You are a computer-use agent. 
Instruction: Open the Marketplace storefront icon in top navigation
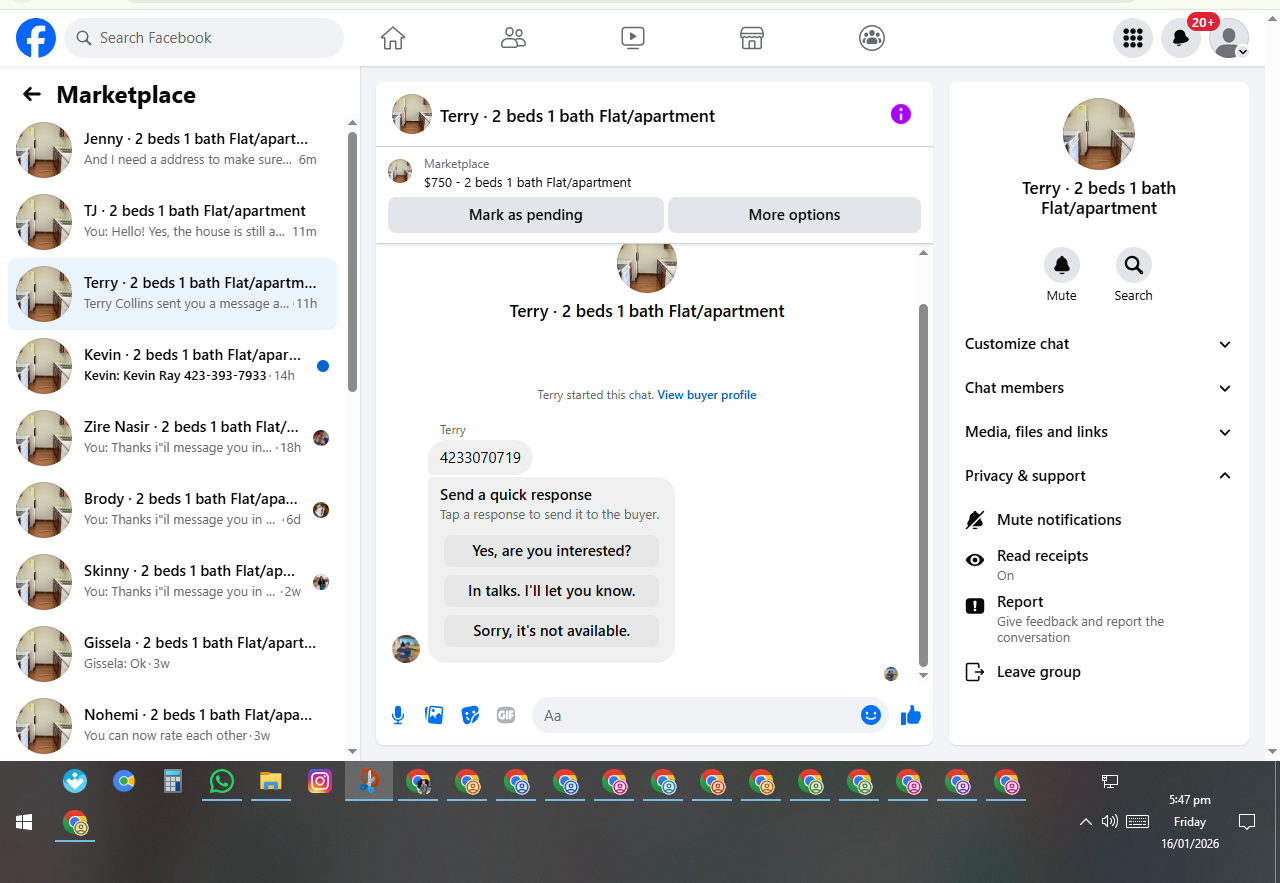(752, 38)
